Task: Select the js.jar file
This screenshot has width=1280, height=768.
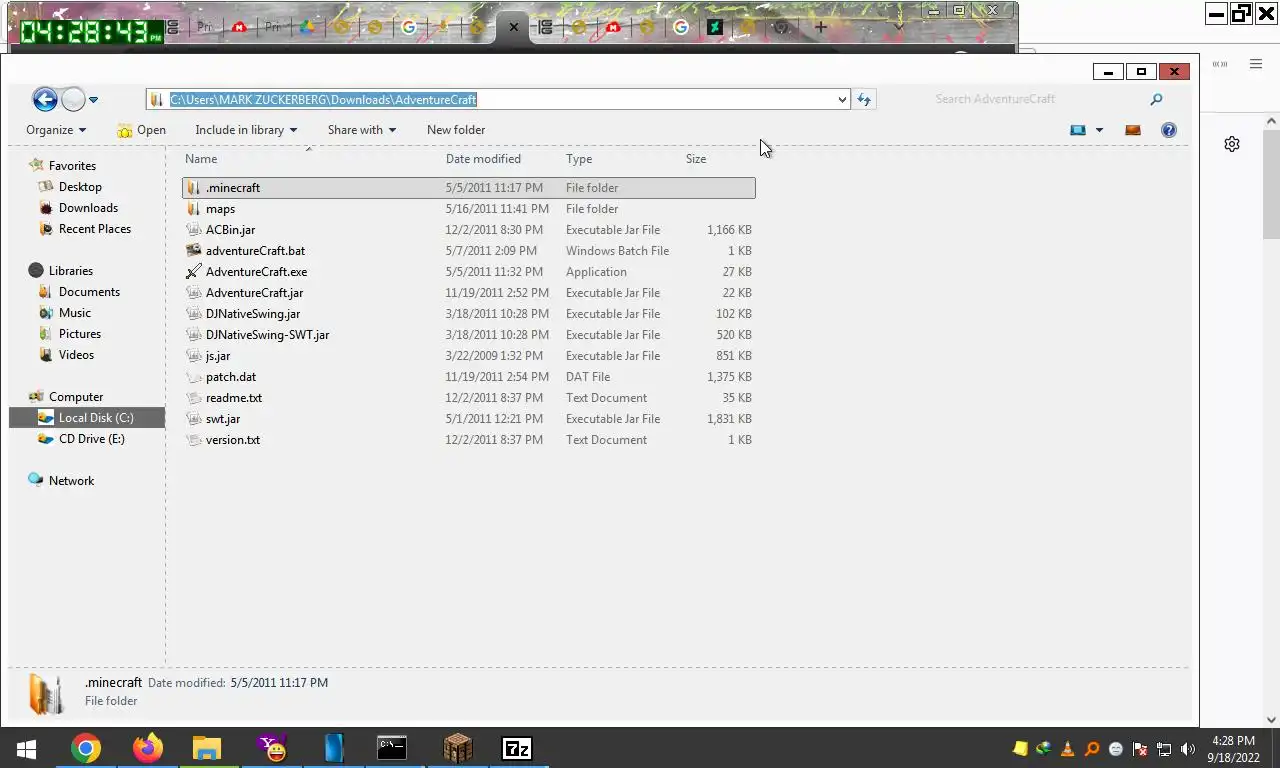Action: click(468, 356)
